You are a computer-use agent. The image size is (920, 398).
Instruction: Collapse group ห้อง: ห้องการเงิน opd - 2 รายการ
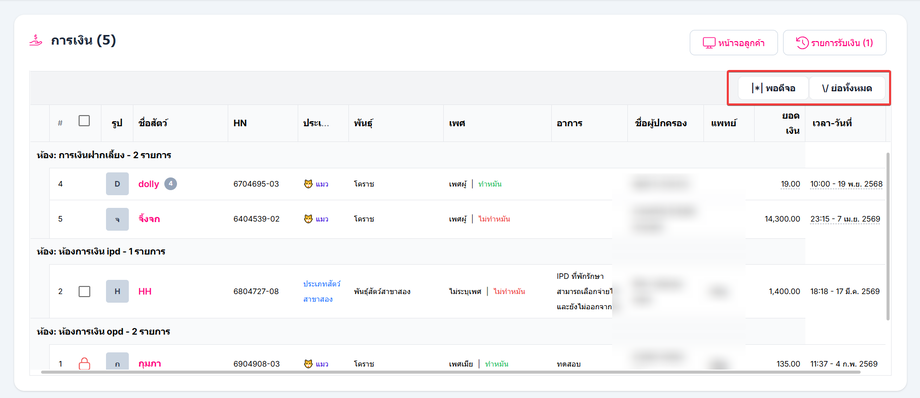103,332
